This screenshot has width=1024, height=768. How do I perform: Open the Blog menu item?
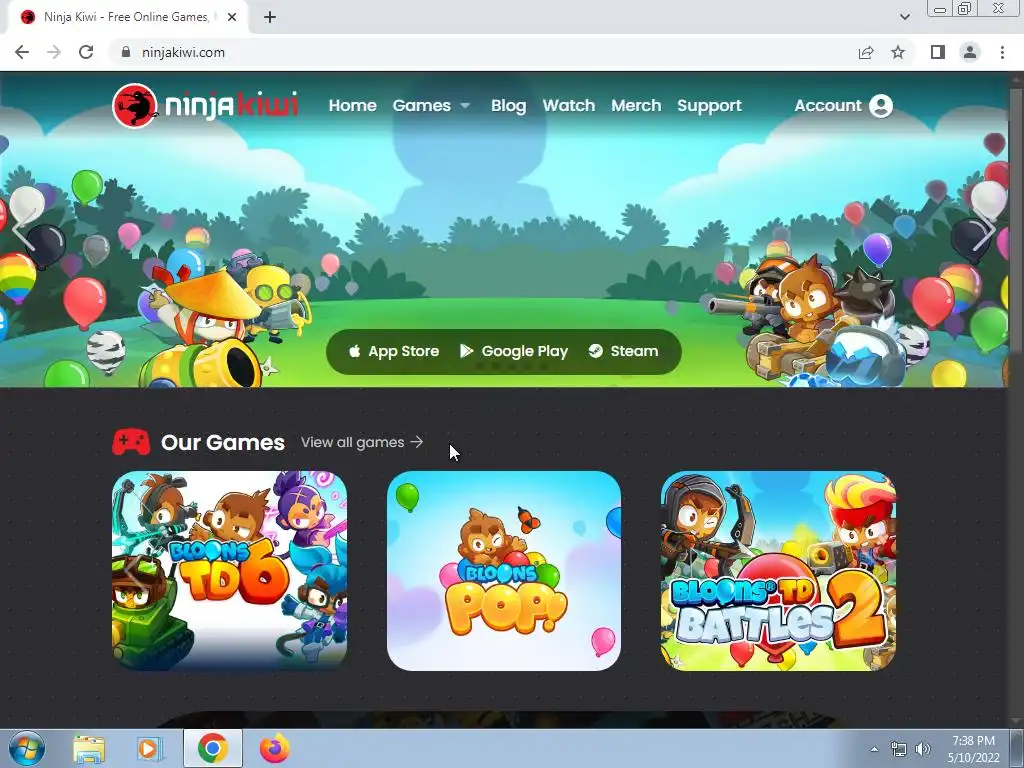point(509,106)
